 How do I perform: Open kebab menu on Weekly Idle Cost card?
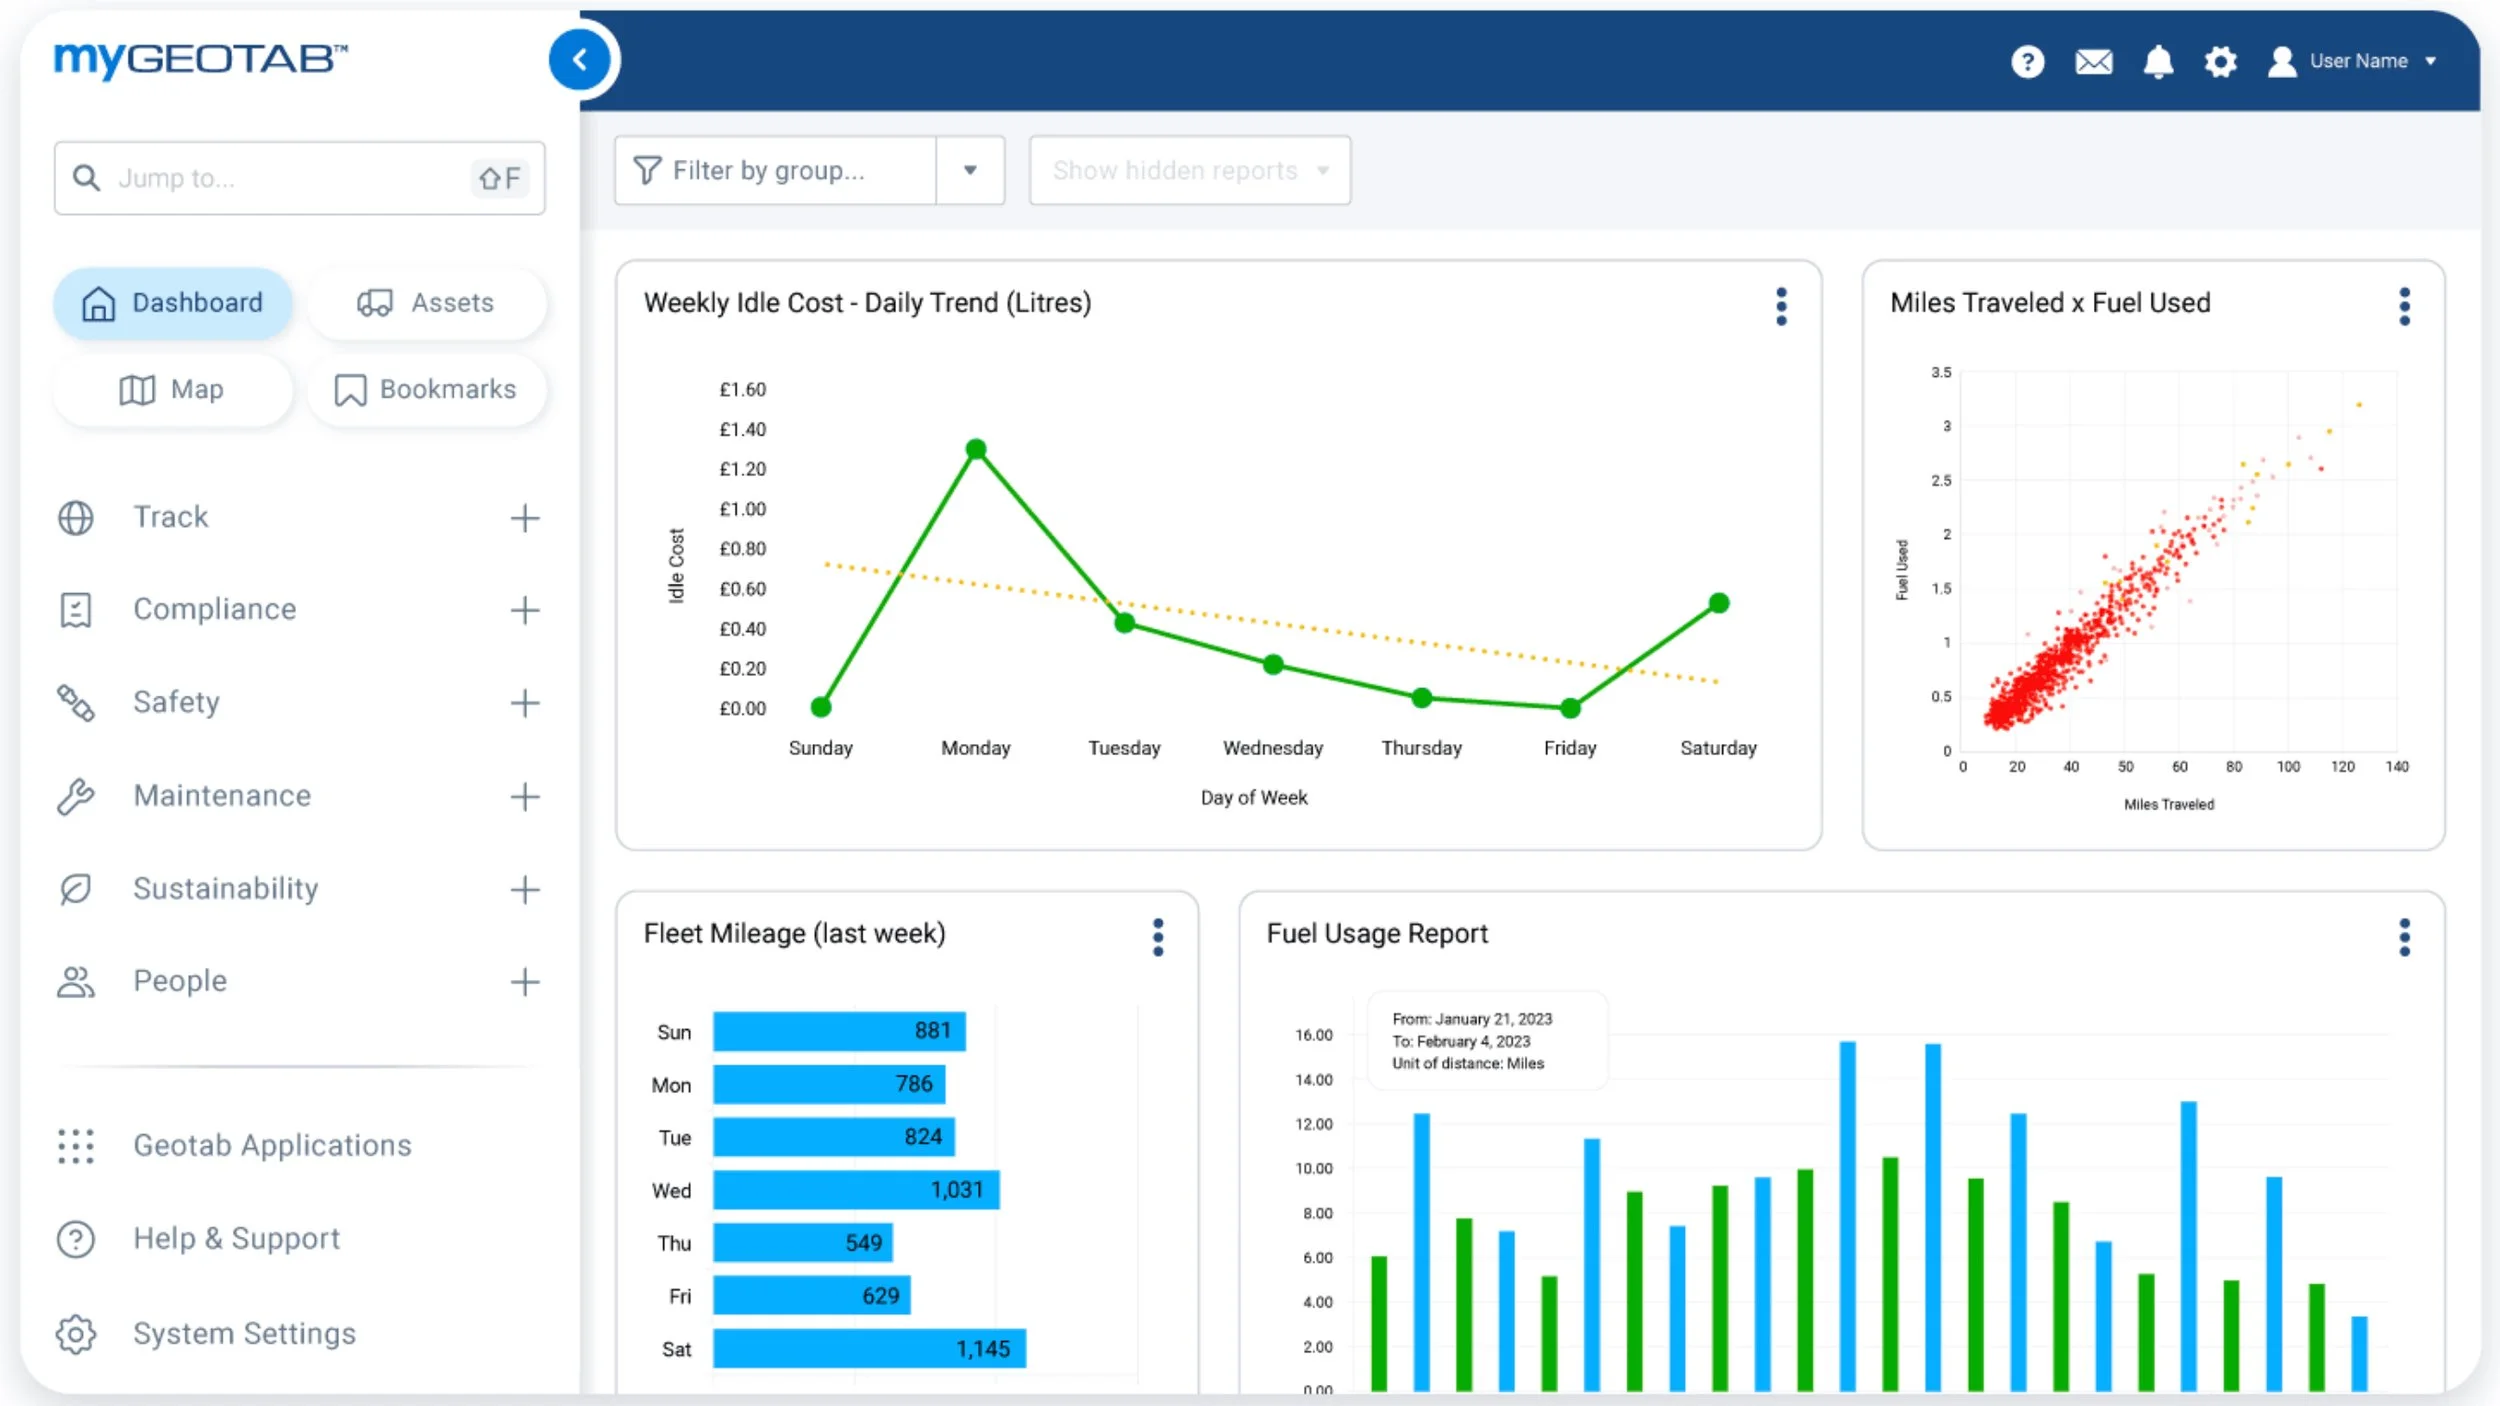pyautogui.click(x=1781, y=306)
